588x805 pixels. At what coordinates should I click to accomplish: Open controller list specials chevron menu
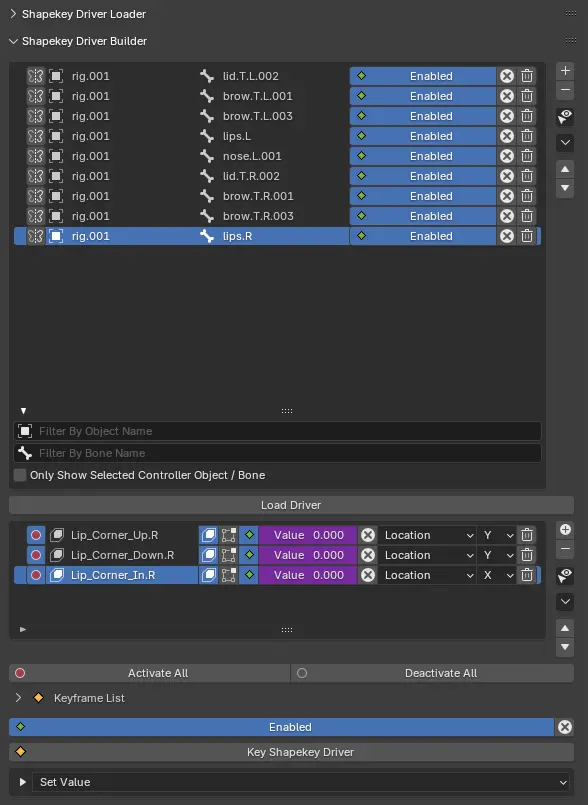coord(565,142)
